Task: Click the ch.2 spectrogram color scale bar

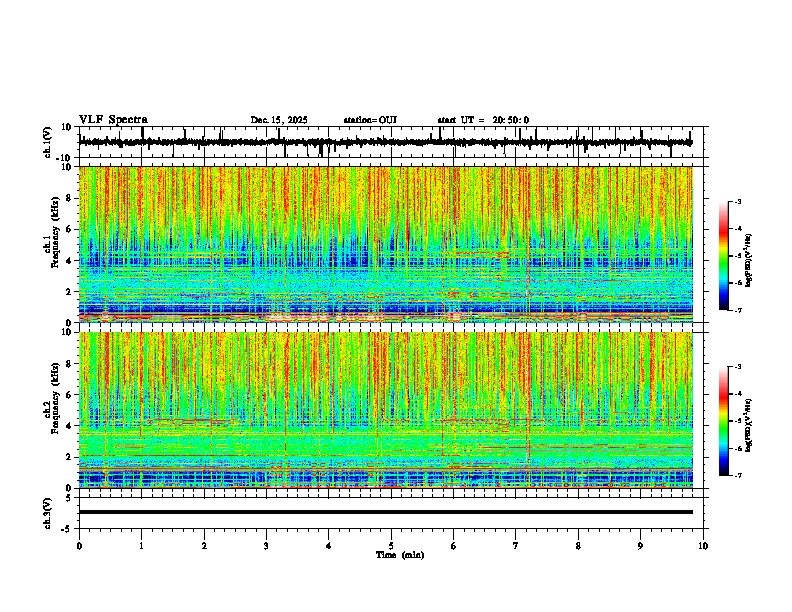Action: 724,421
